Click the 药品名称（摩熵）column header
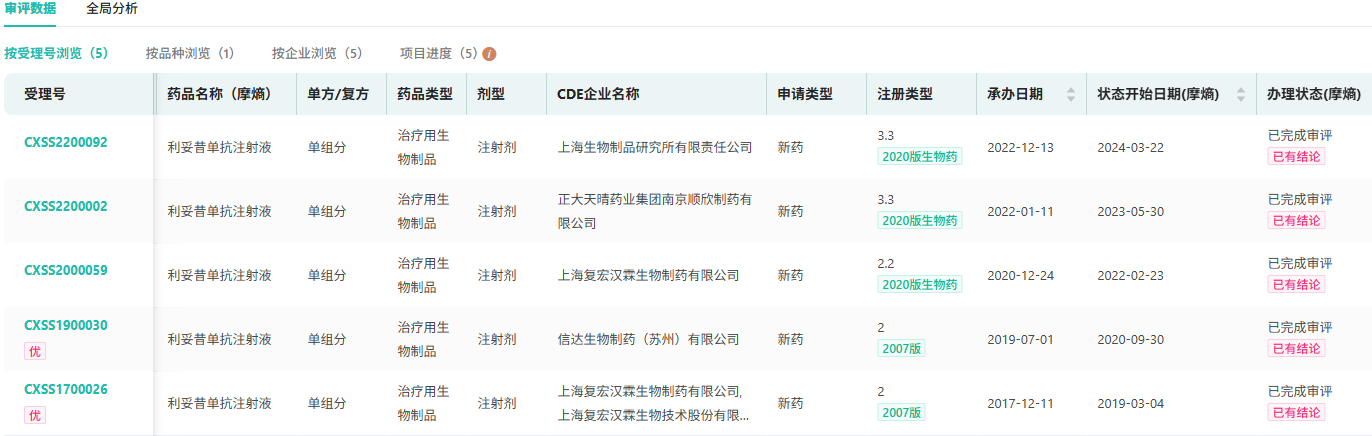This screenshot has width=1372, height=436. click(222, 94)
